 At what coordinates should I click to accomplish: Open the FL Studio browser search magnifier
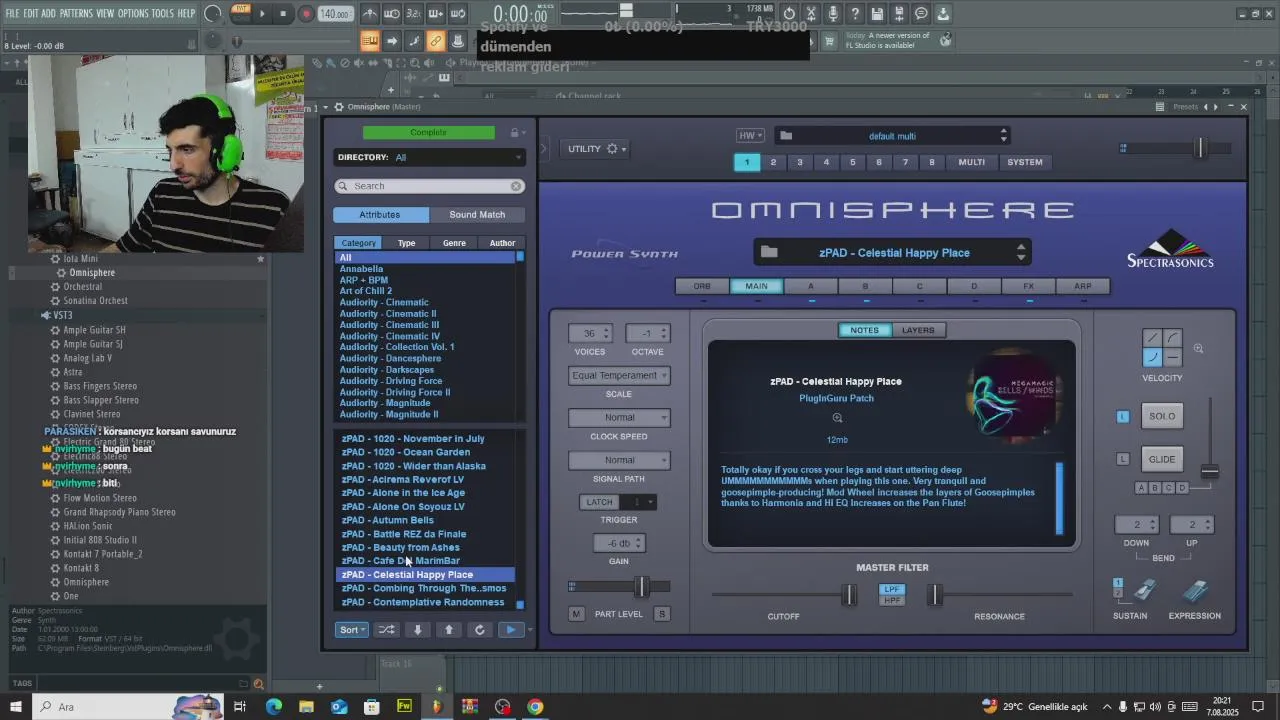258,684
